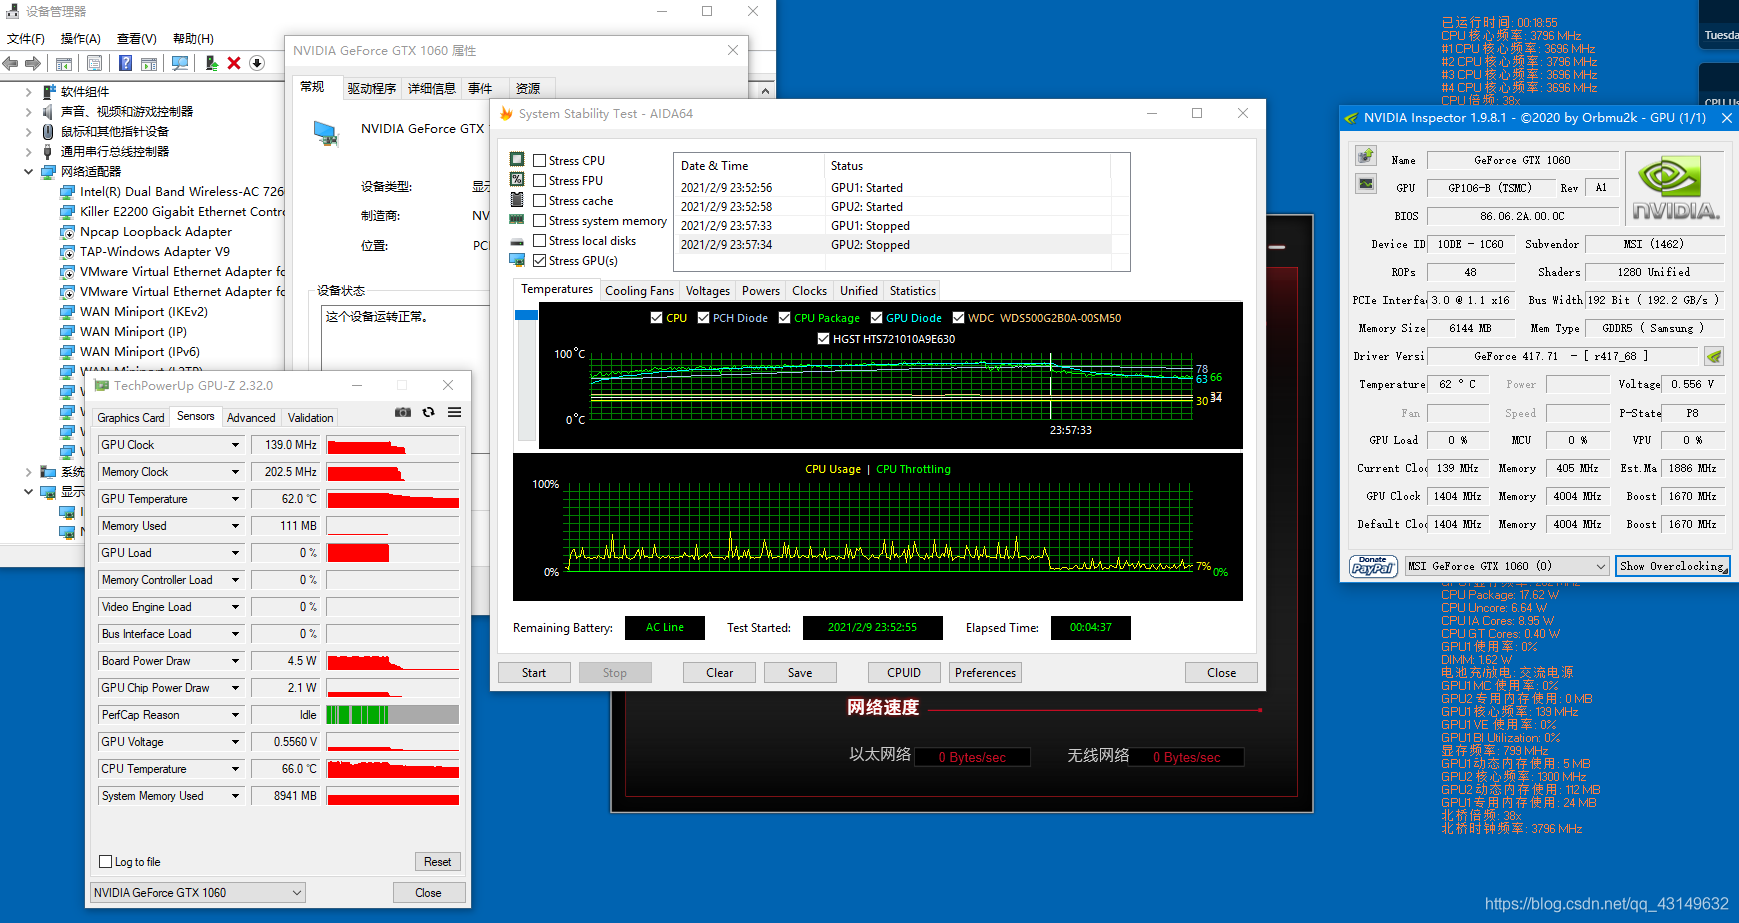
Task: Open sensor monitoring graph icon in NVIDIA Inspector
Action: coord(1366,184)
